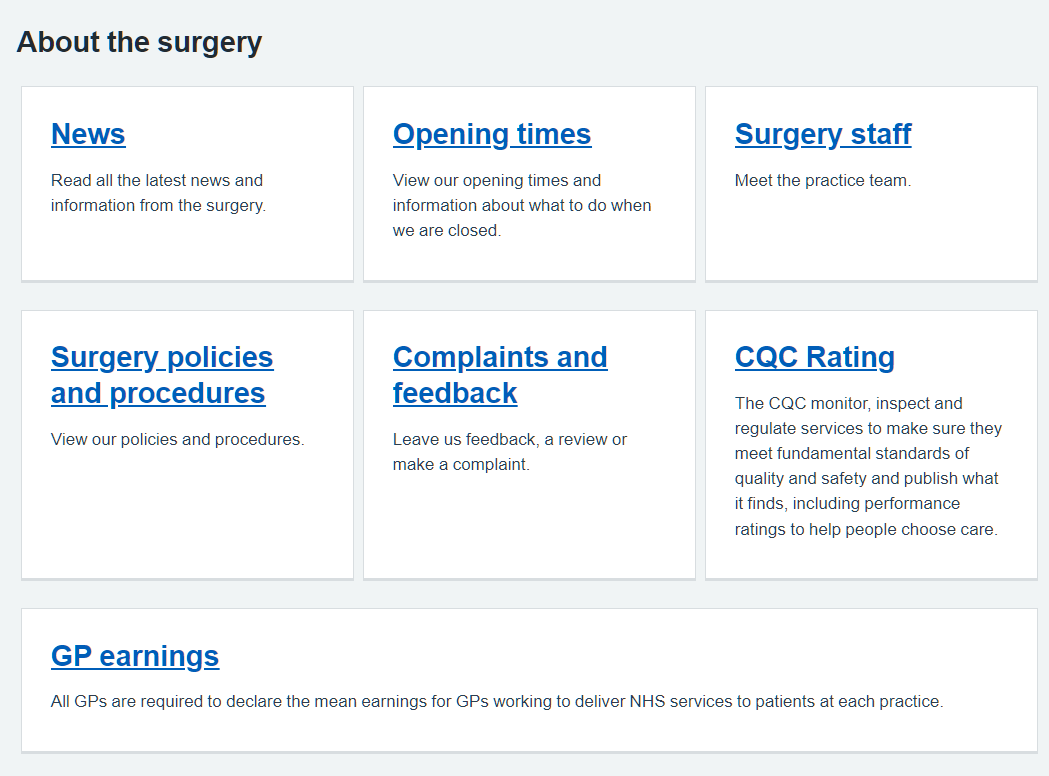The width and height of the screenshot is (1049, 776).
Task: View the CQC Rating link
Action: click(814, 357)
